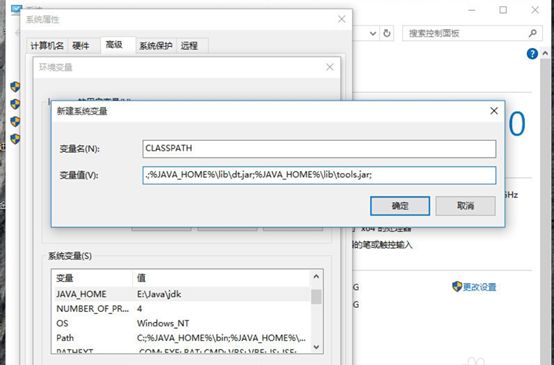Screen dimensions: 554x365
Task: Open the blue help question mark icon
Action: [x=532, y=54]
